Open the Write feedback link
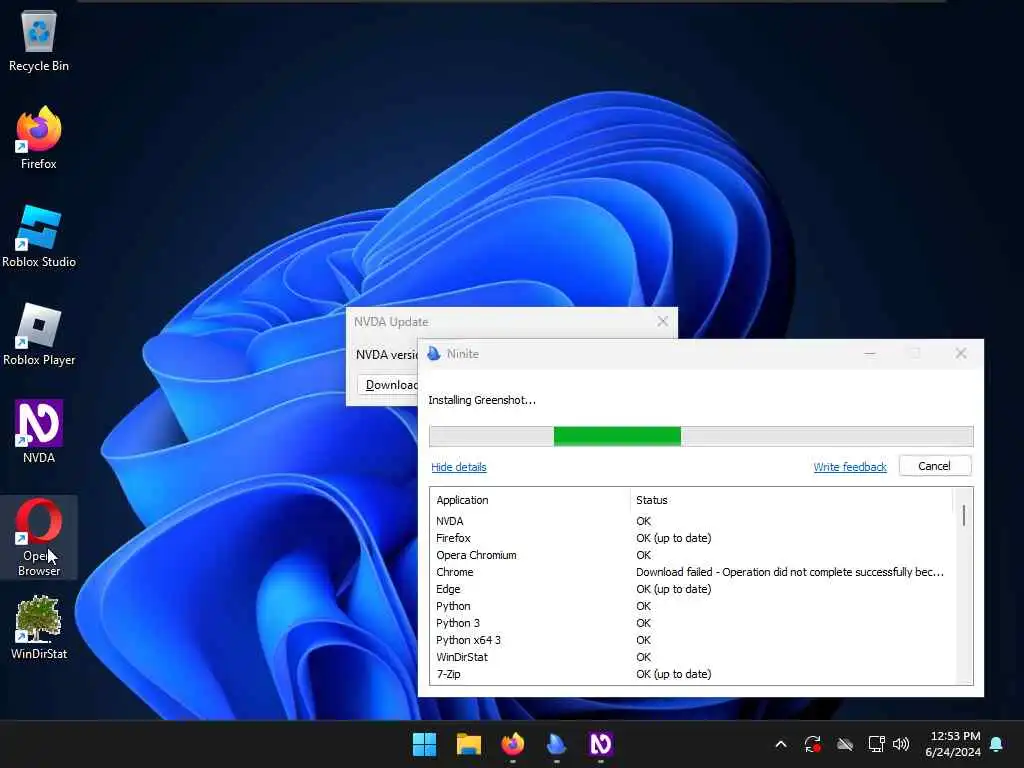Viewport: 1024px width, 768px height. [850, 467]
